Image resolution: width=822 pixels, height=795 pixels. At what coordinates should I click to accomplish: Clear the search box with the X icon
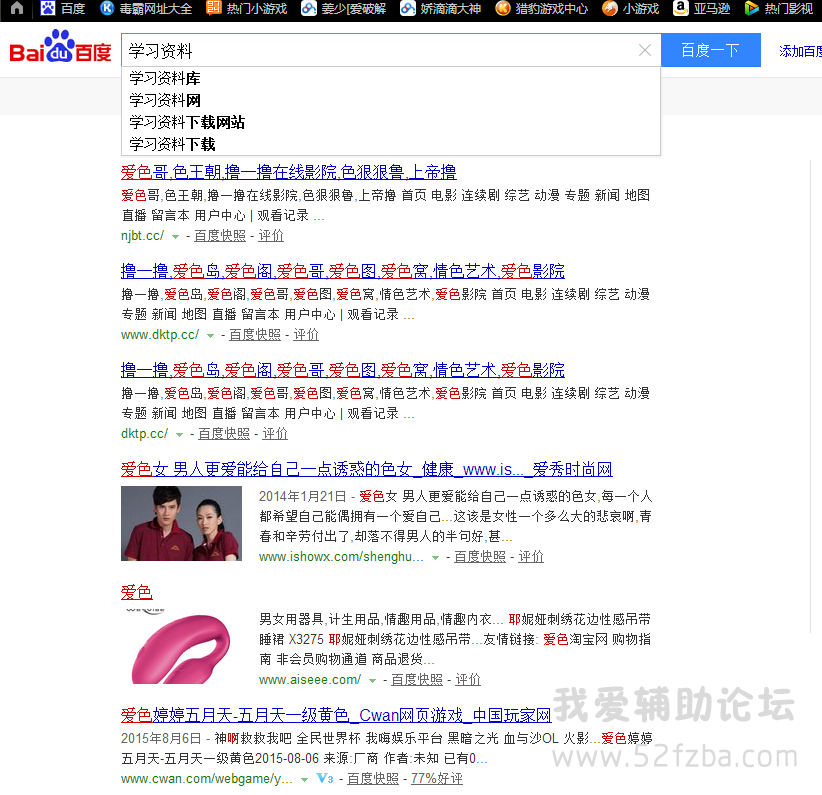click(x=645, y=50)
